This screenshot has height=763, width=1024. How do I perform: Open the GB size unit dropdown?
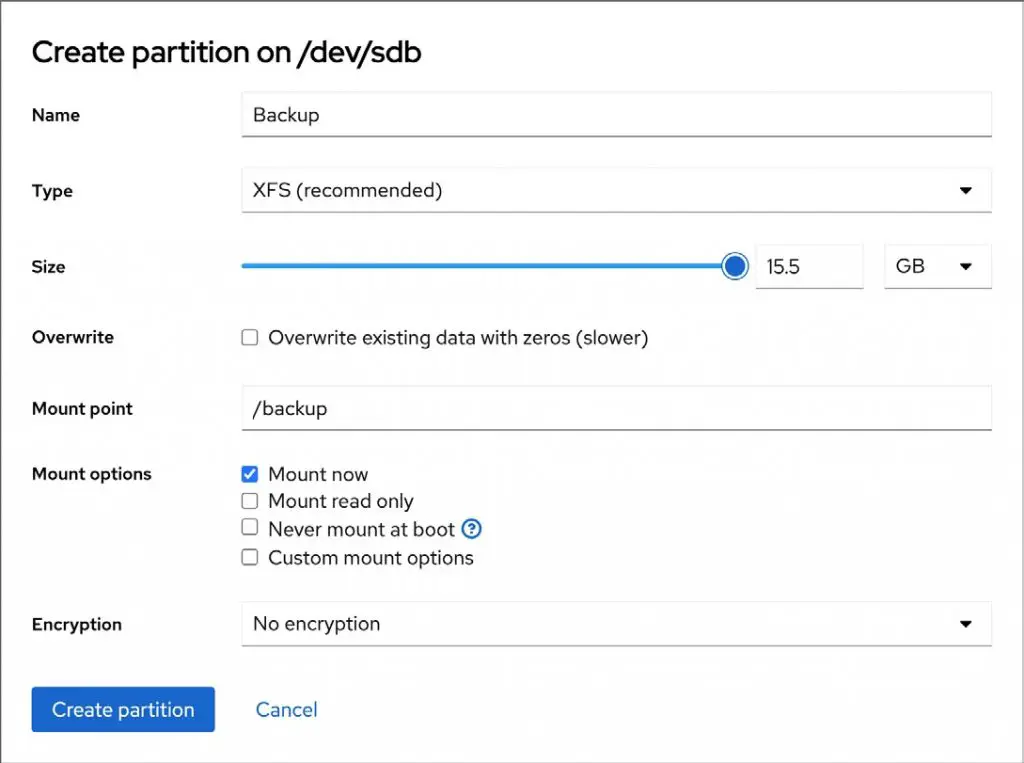click(937, 267)
